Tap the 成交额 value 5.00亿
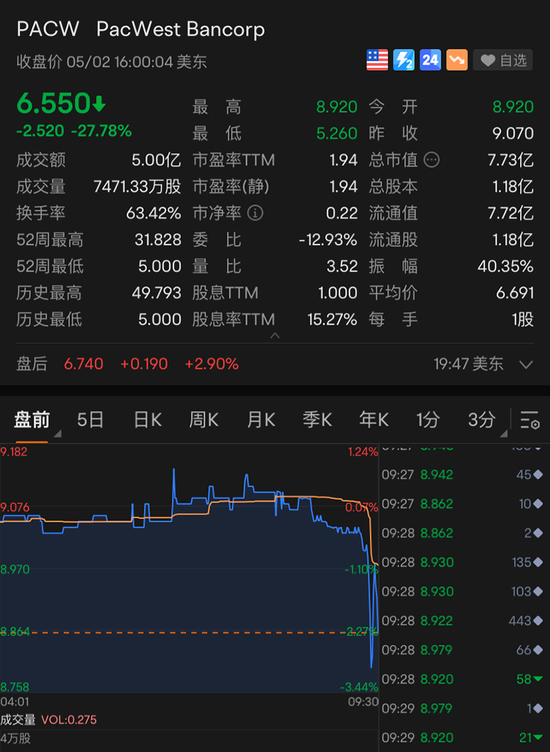 156,160
